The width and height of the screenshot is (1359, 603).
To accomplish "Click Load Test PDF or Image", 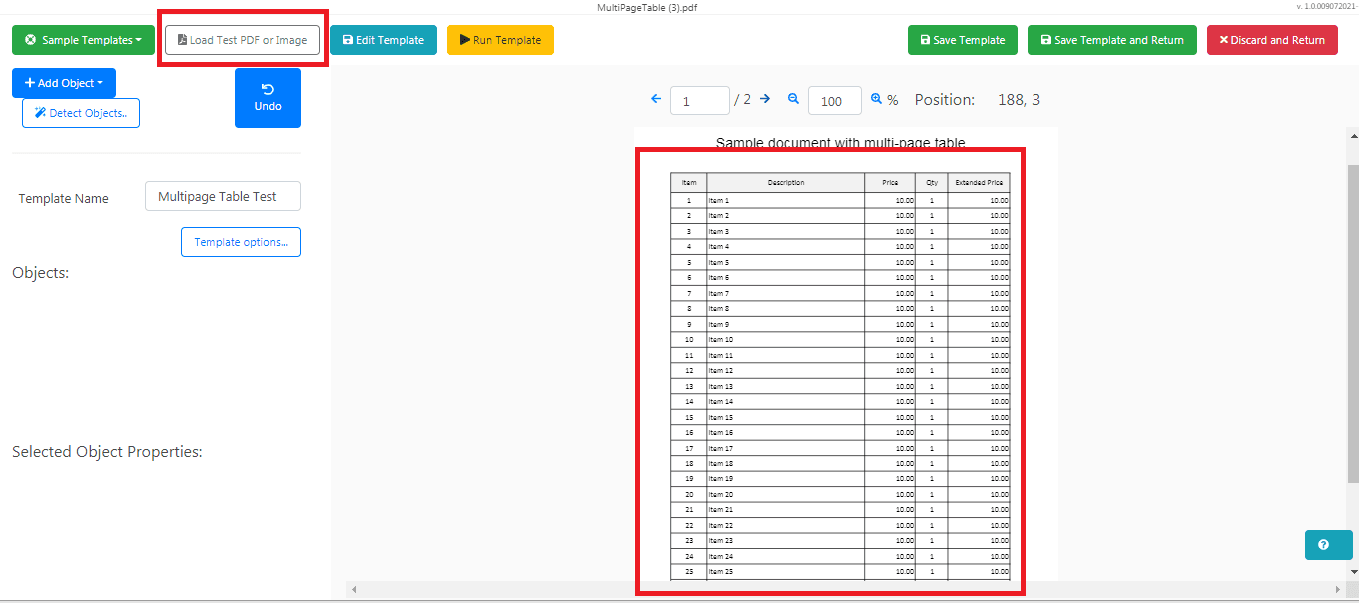I will (x=242, y=40).
